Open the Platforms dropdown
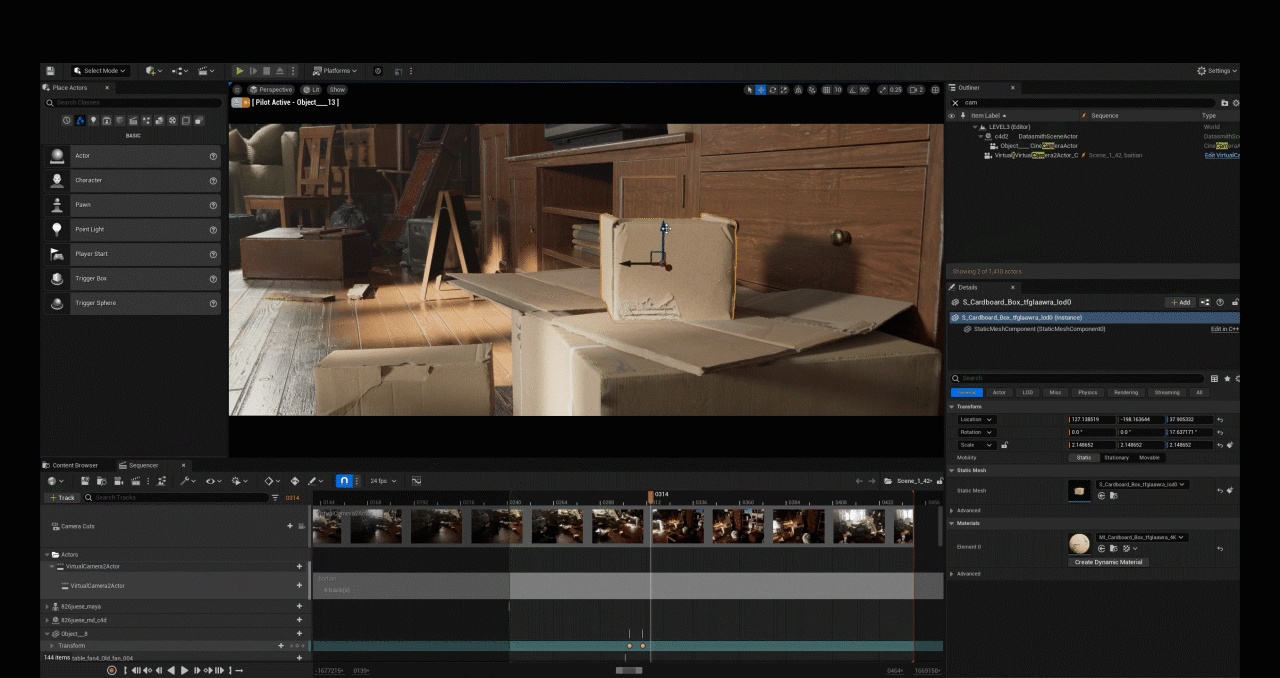 (335, 71)
